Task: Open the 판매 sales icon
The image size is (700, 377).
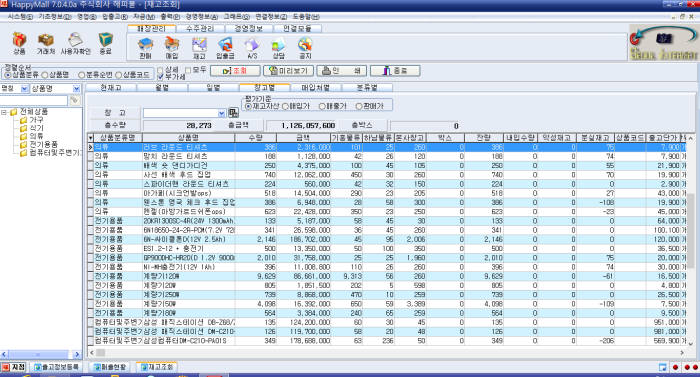Action: coord(146,45)
